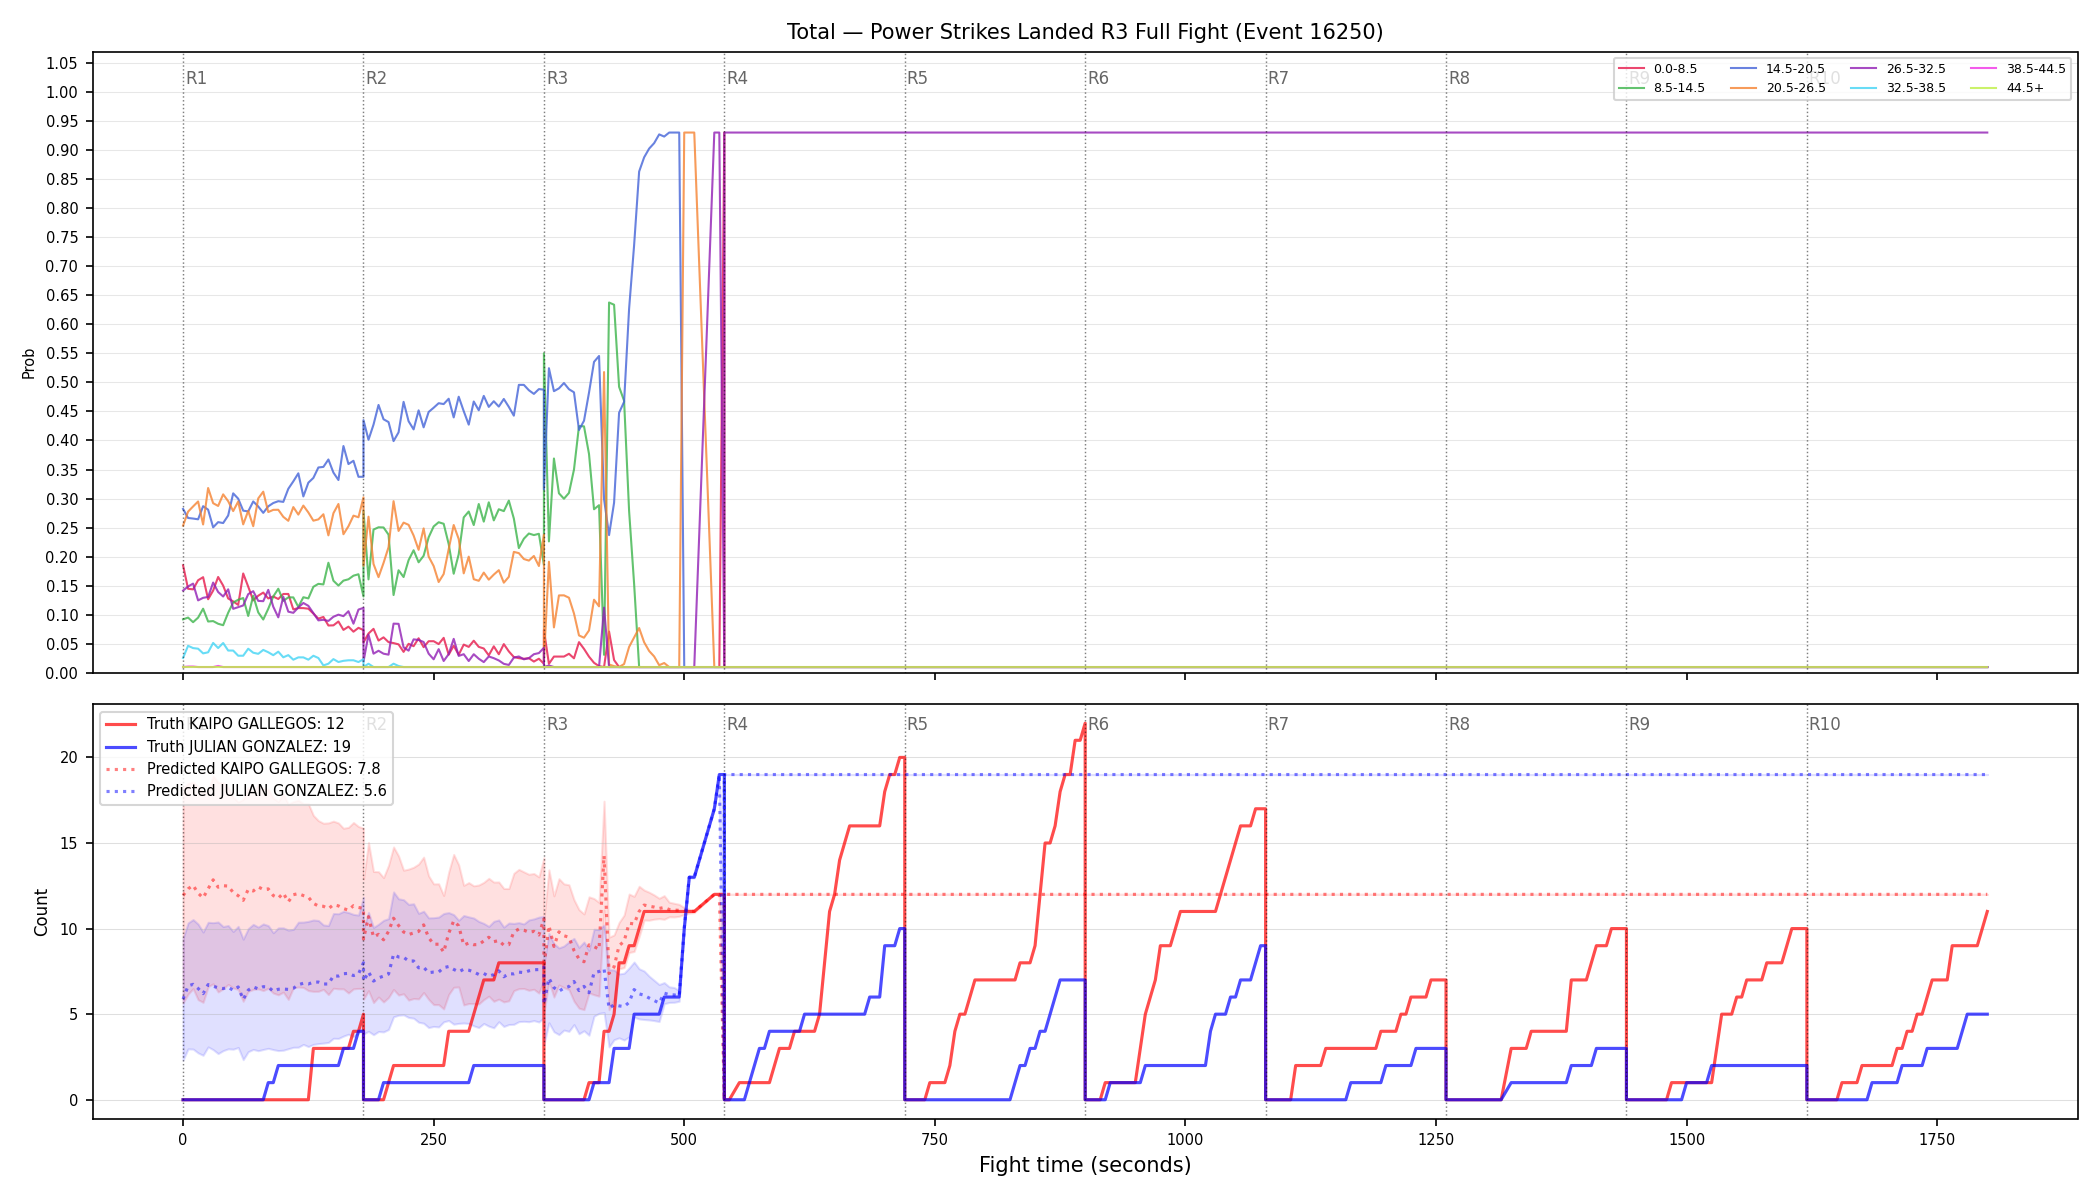Click the '1750' tick on the time axis
The width and height of the screenshot is (2100, 1200).
pyautogui.click(x=1937, y=1139)
